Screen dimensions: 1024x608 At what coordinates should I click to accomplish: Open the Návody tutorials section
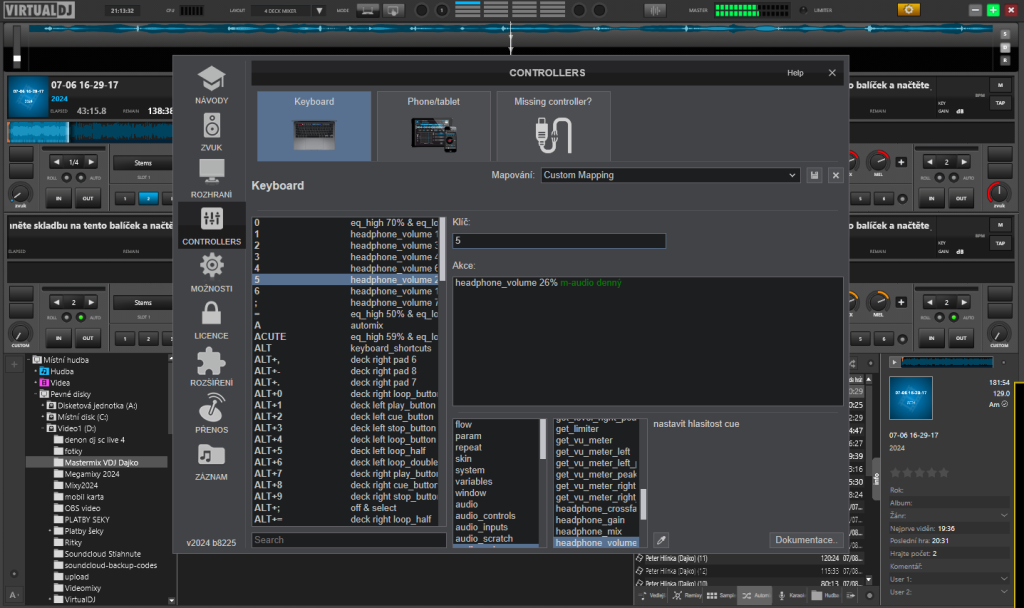tap(211, 85)
